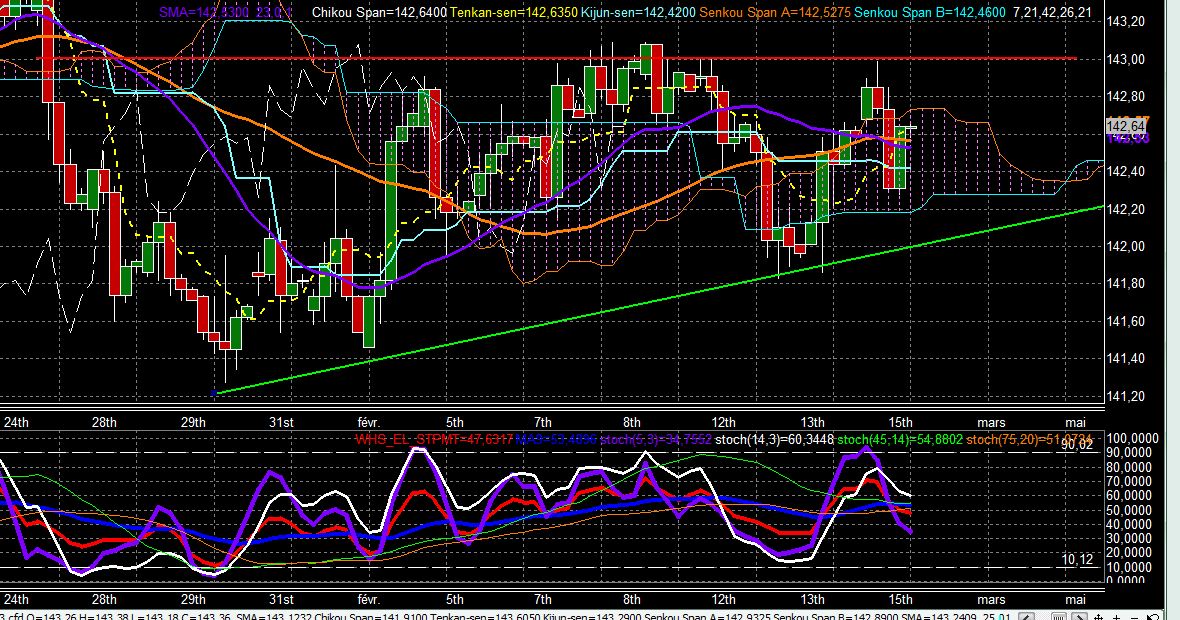This screenshot has height=620, width=1180.
Task: Click the 15th date label on upper time axis
Action: point(900,422)
